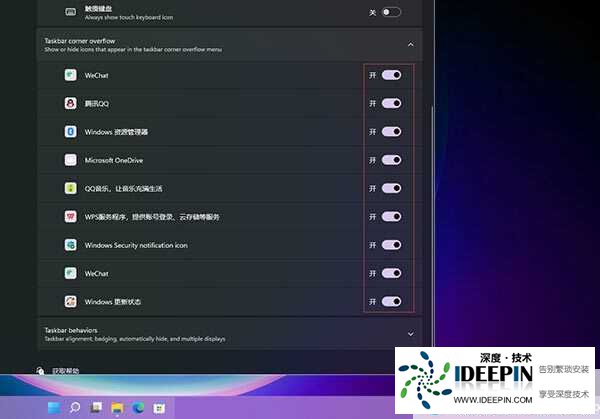
Task: Click the WeChat icon in the row above Windows 更新状态
Action: pyautogui.click(x=70, y=273)
